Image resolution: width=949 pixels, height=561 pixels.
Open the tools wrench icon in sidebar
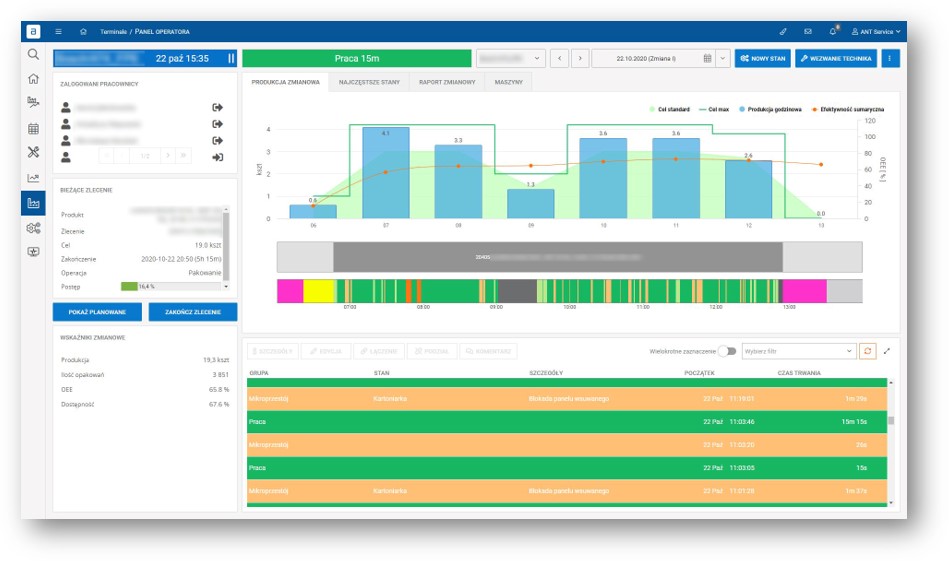[33, 152]
